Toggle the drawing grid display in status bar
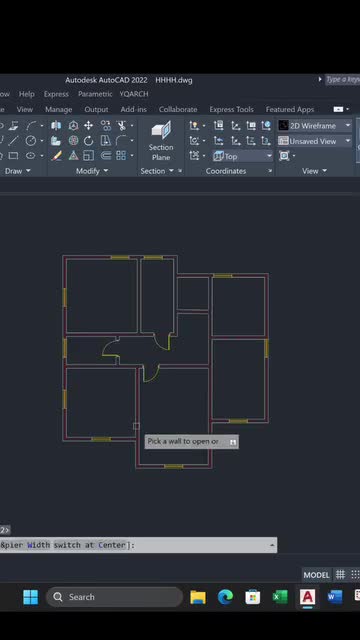This screenshot has width=360, height=640. click(340, 575)
